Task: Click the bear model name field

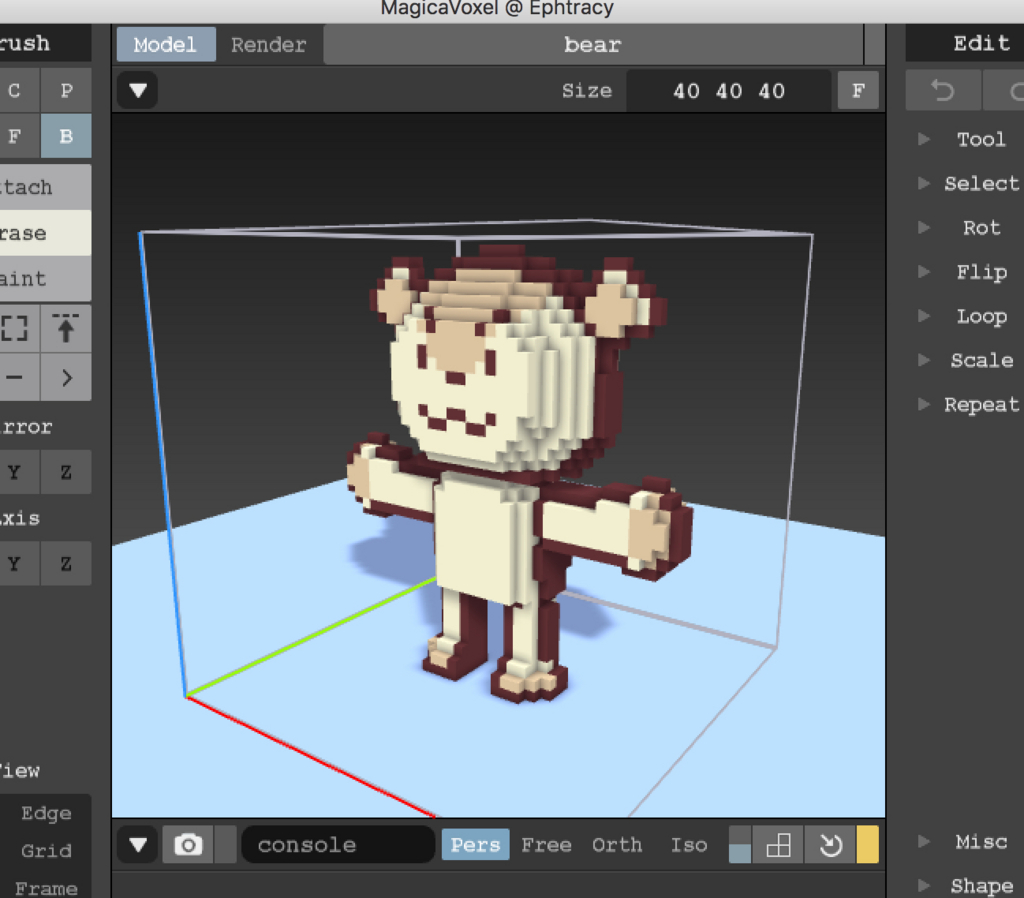Action: click(593, 44)
